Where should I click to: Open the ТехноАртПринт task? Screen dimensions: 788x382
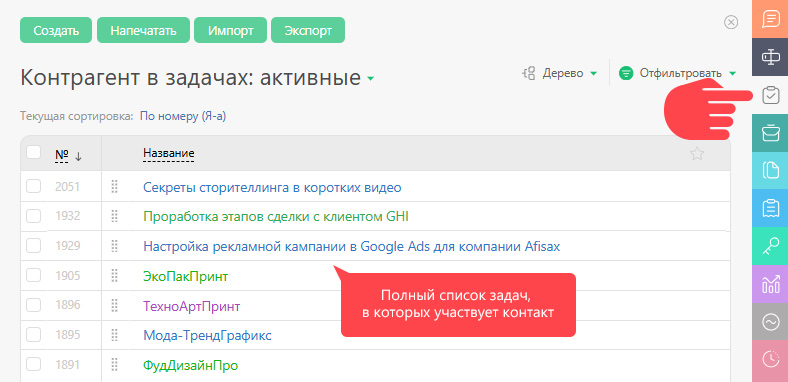[191, 306]
